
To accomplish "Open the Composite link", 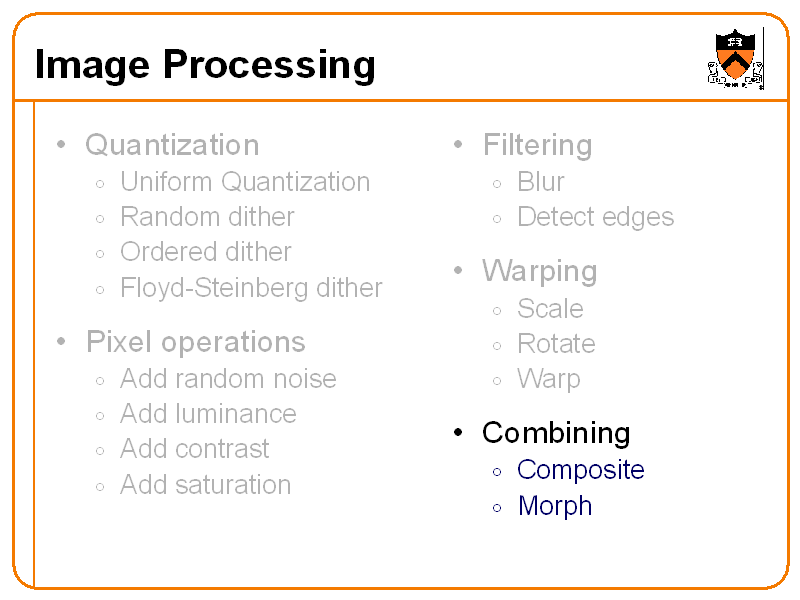I will [x=581, y=470].
